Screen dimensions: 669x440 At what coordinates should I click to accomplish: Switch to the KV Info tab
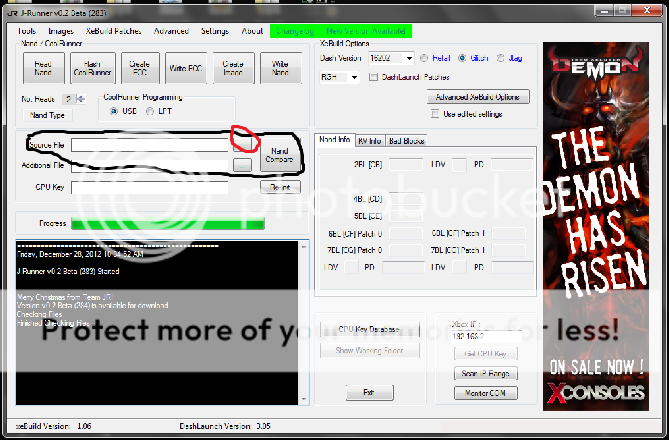(369, 141)
